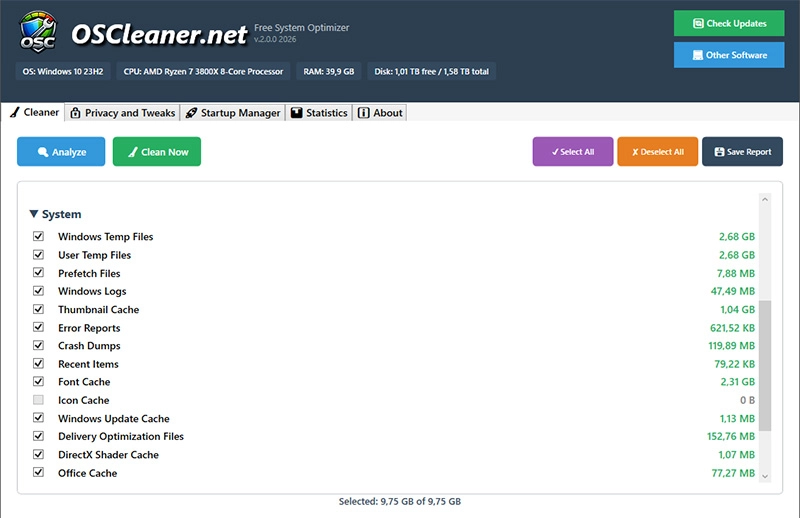800x518 pixels.
Task: Click the Windows Temp Files label
Action: [x=106, y=237]
